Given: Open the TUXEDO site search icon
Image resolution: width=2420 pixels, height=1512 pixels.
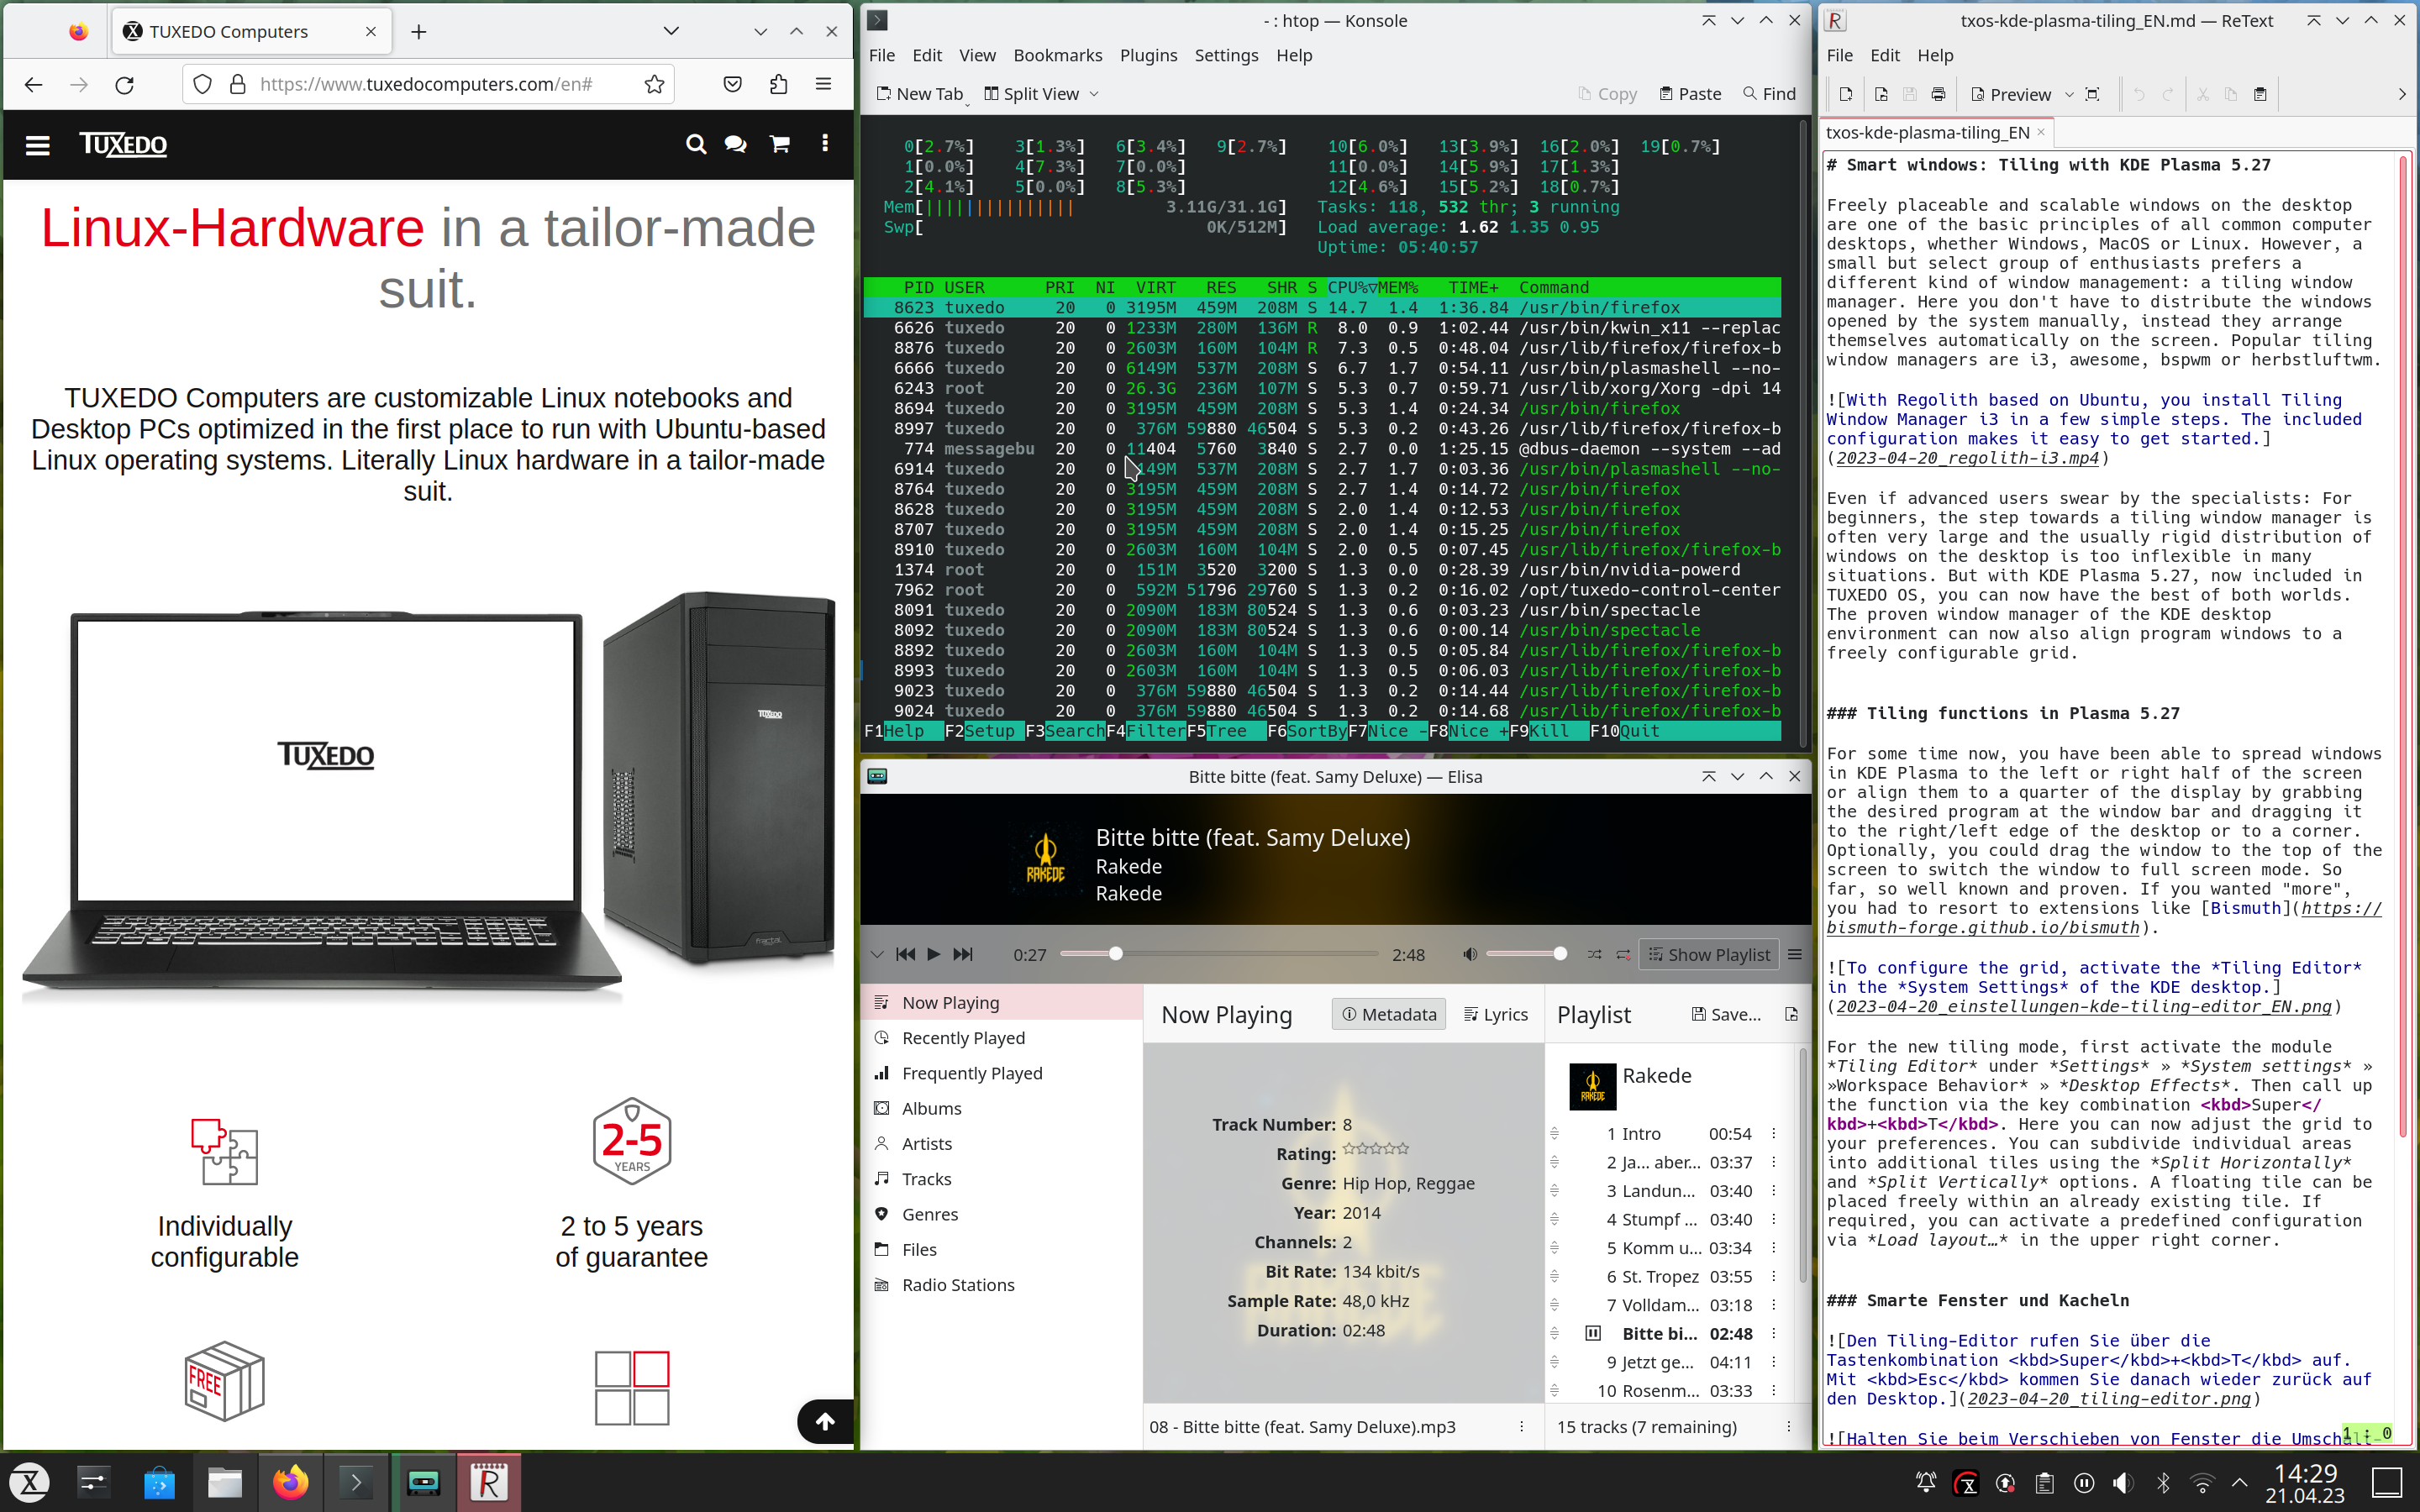Looking at the screenshot, I should pos(696,144).
